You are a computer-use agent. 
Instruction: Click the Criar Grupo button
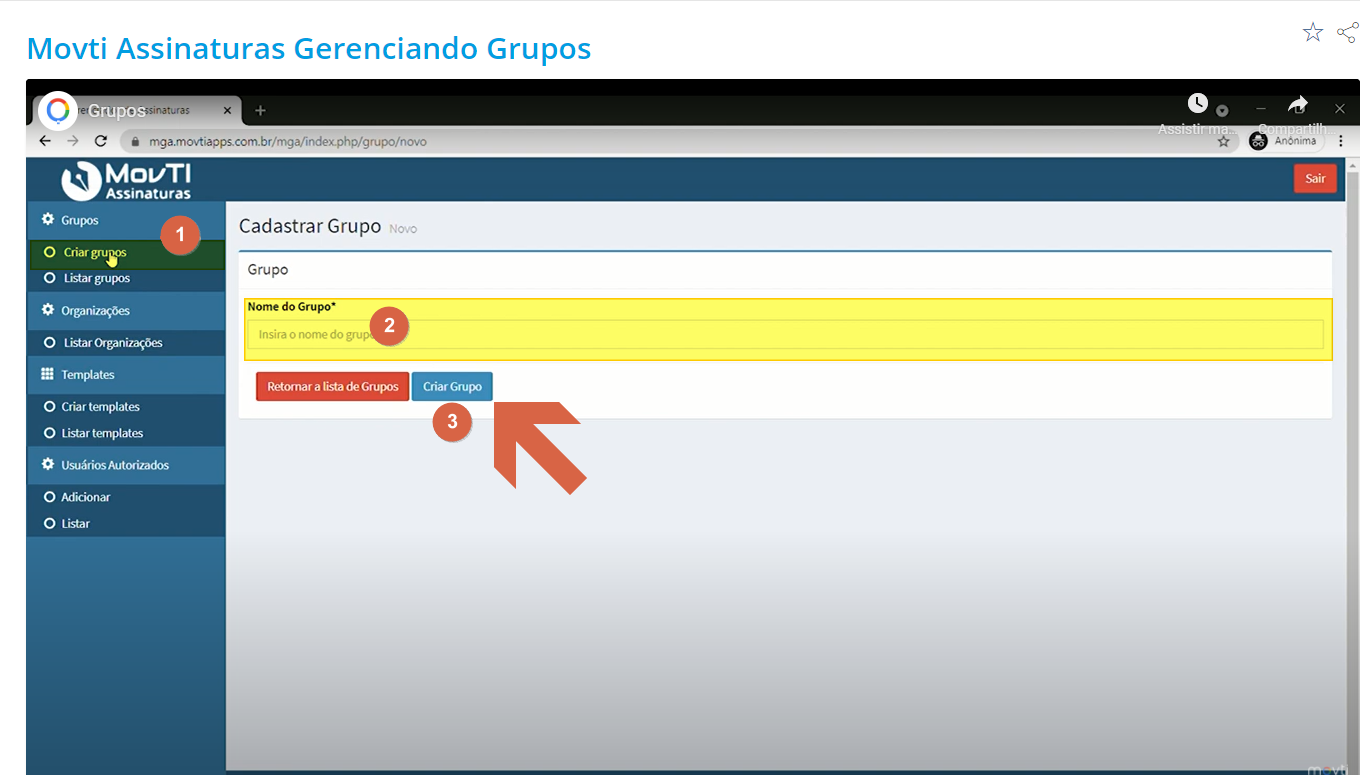452,386
